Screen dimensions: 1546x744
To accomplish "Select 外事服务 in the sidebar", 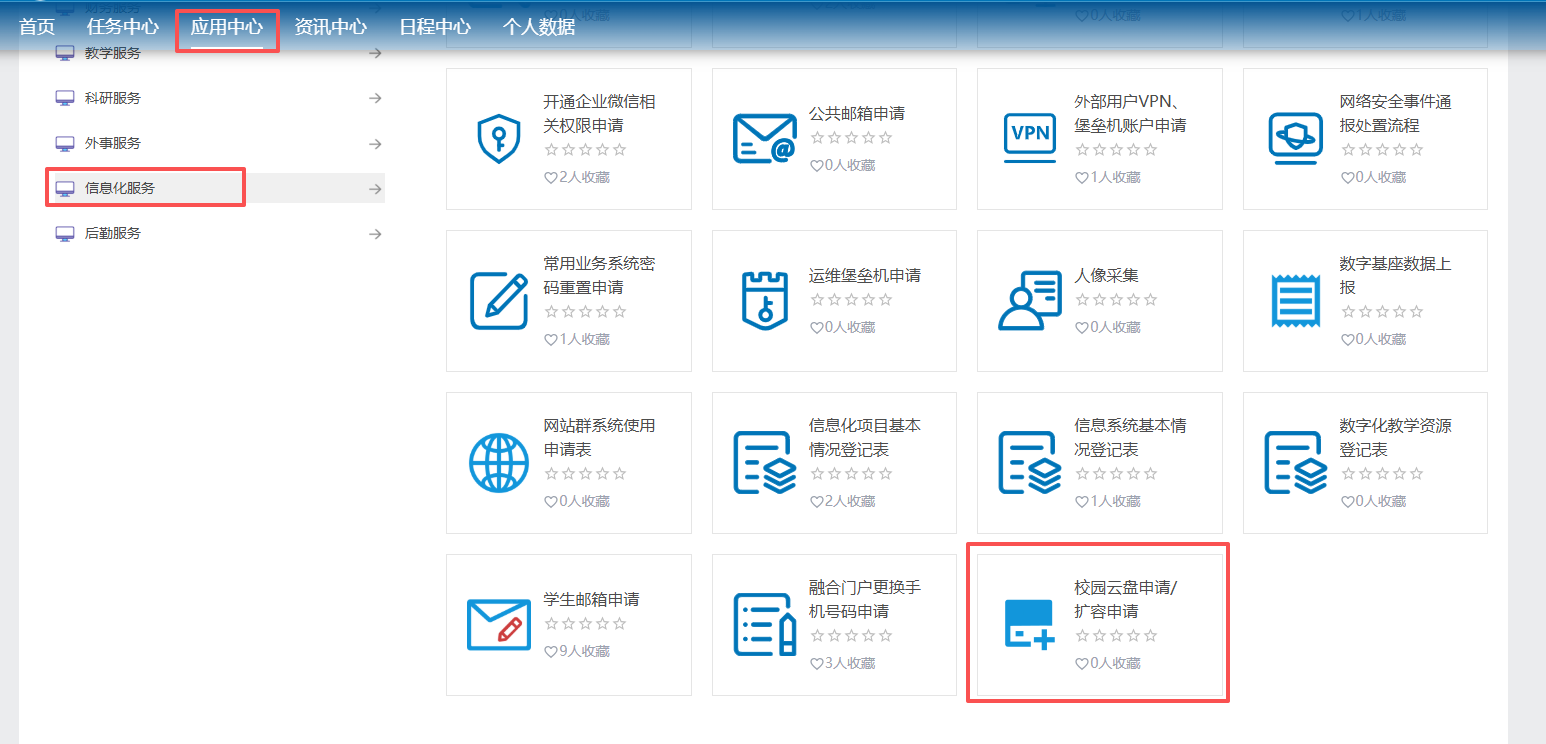I will pos(113,144).
